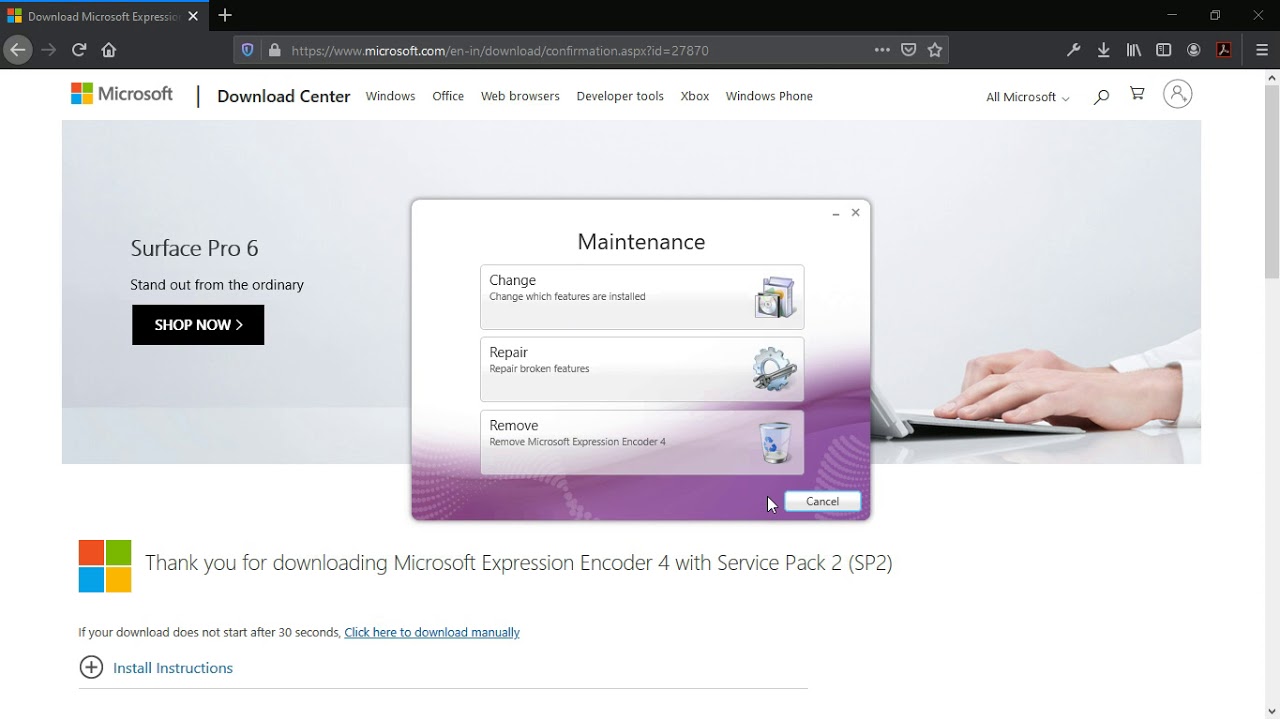Select the Download Microsoft Expression tab
Screen dimensions: 1280x720
104,16
